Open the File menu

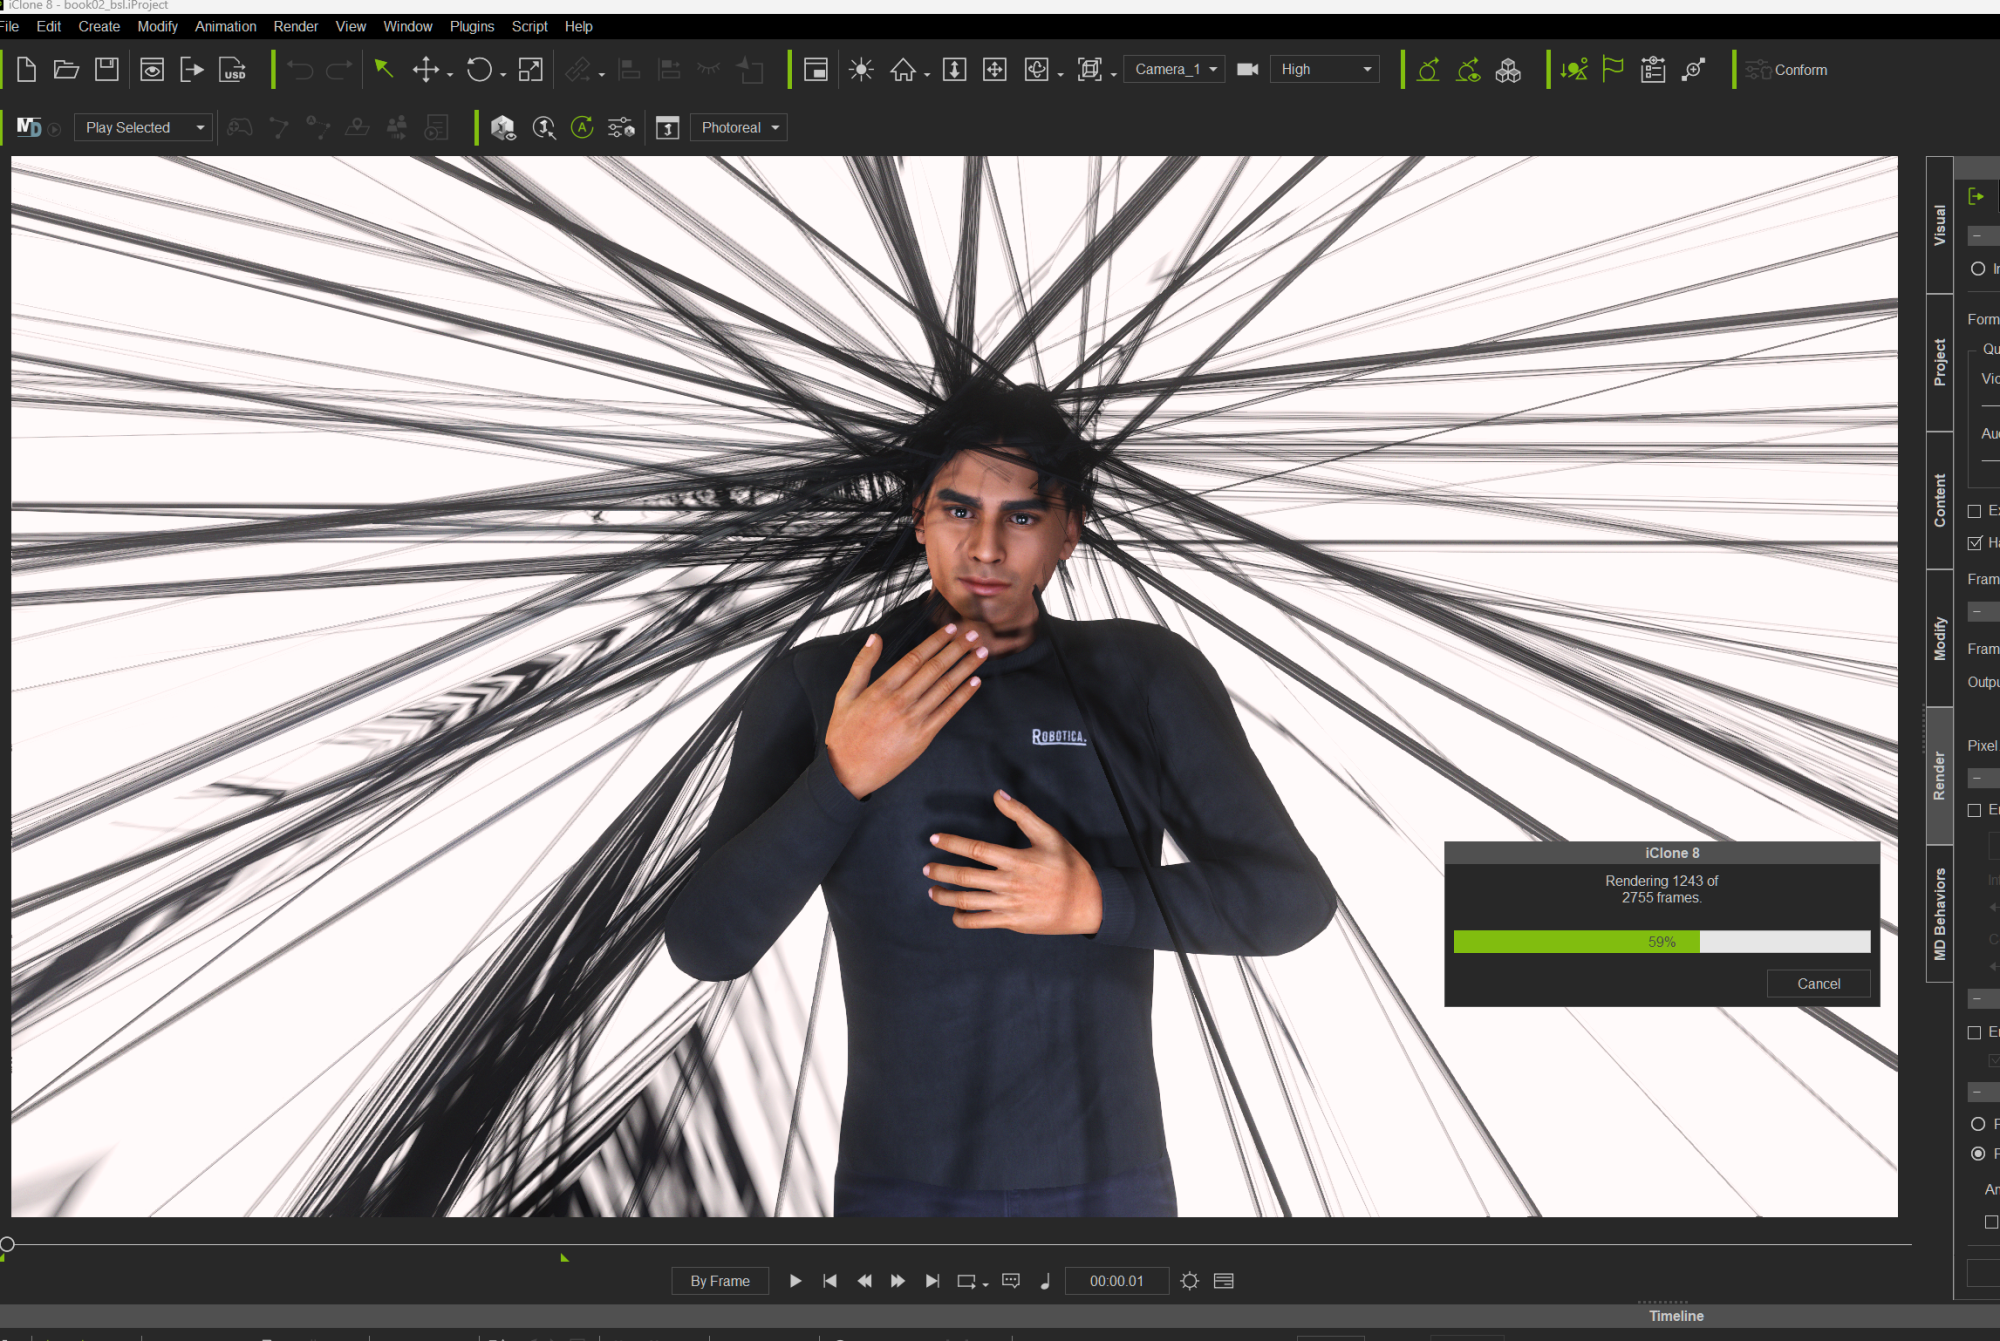[9, 26]
